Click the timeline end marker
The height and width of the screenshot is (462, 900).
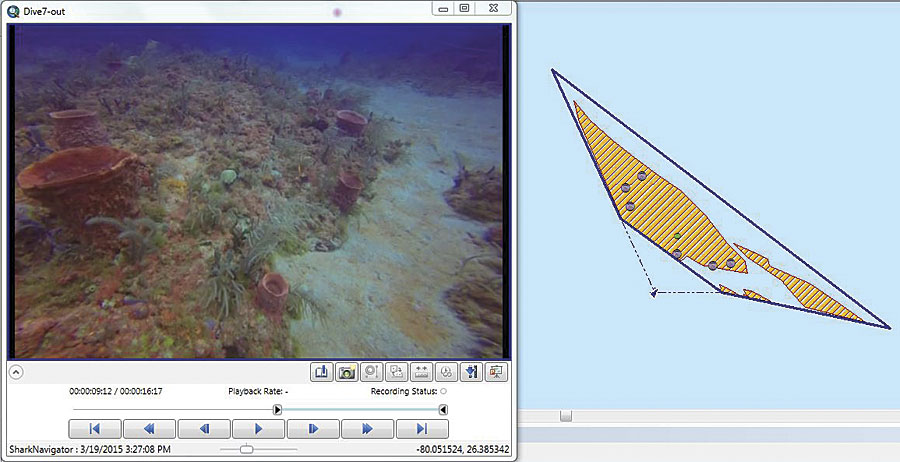[x=443, y=410]
